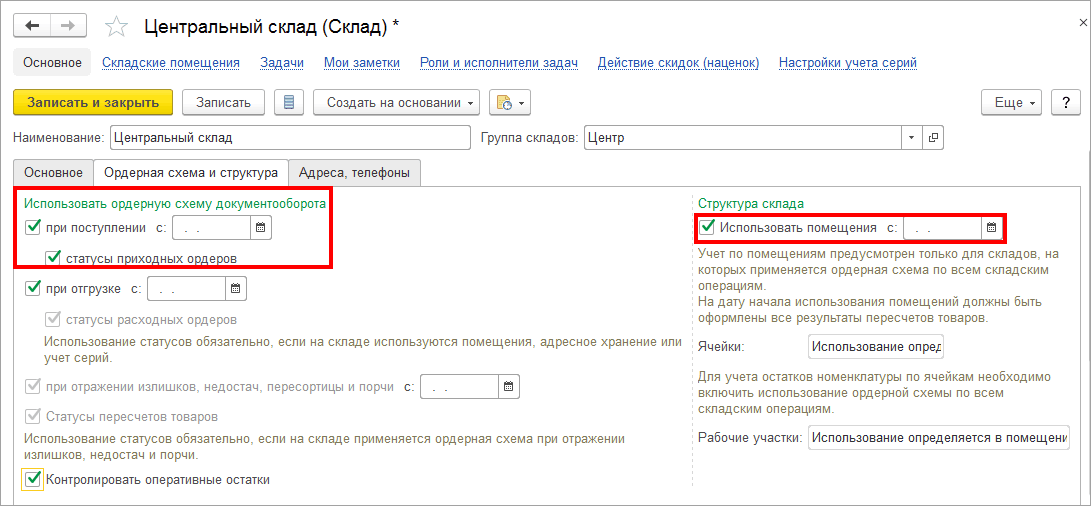Select the top Основное navigation item
1091x506 pixels.
(x=52, y=63)
